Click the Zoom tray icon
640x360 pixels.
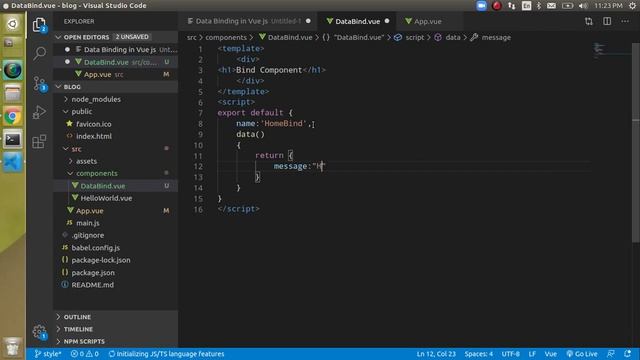[x=482, y=6]
